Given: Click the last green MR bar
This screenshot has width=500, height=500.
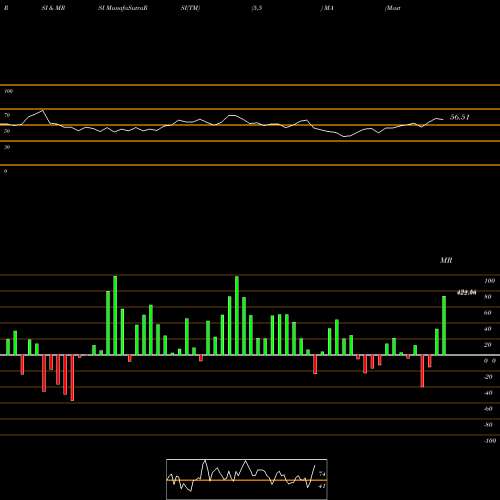Looking at the screenshot, I should click(444, 325).
